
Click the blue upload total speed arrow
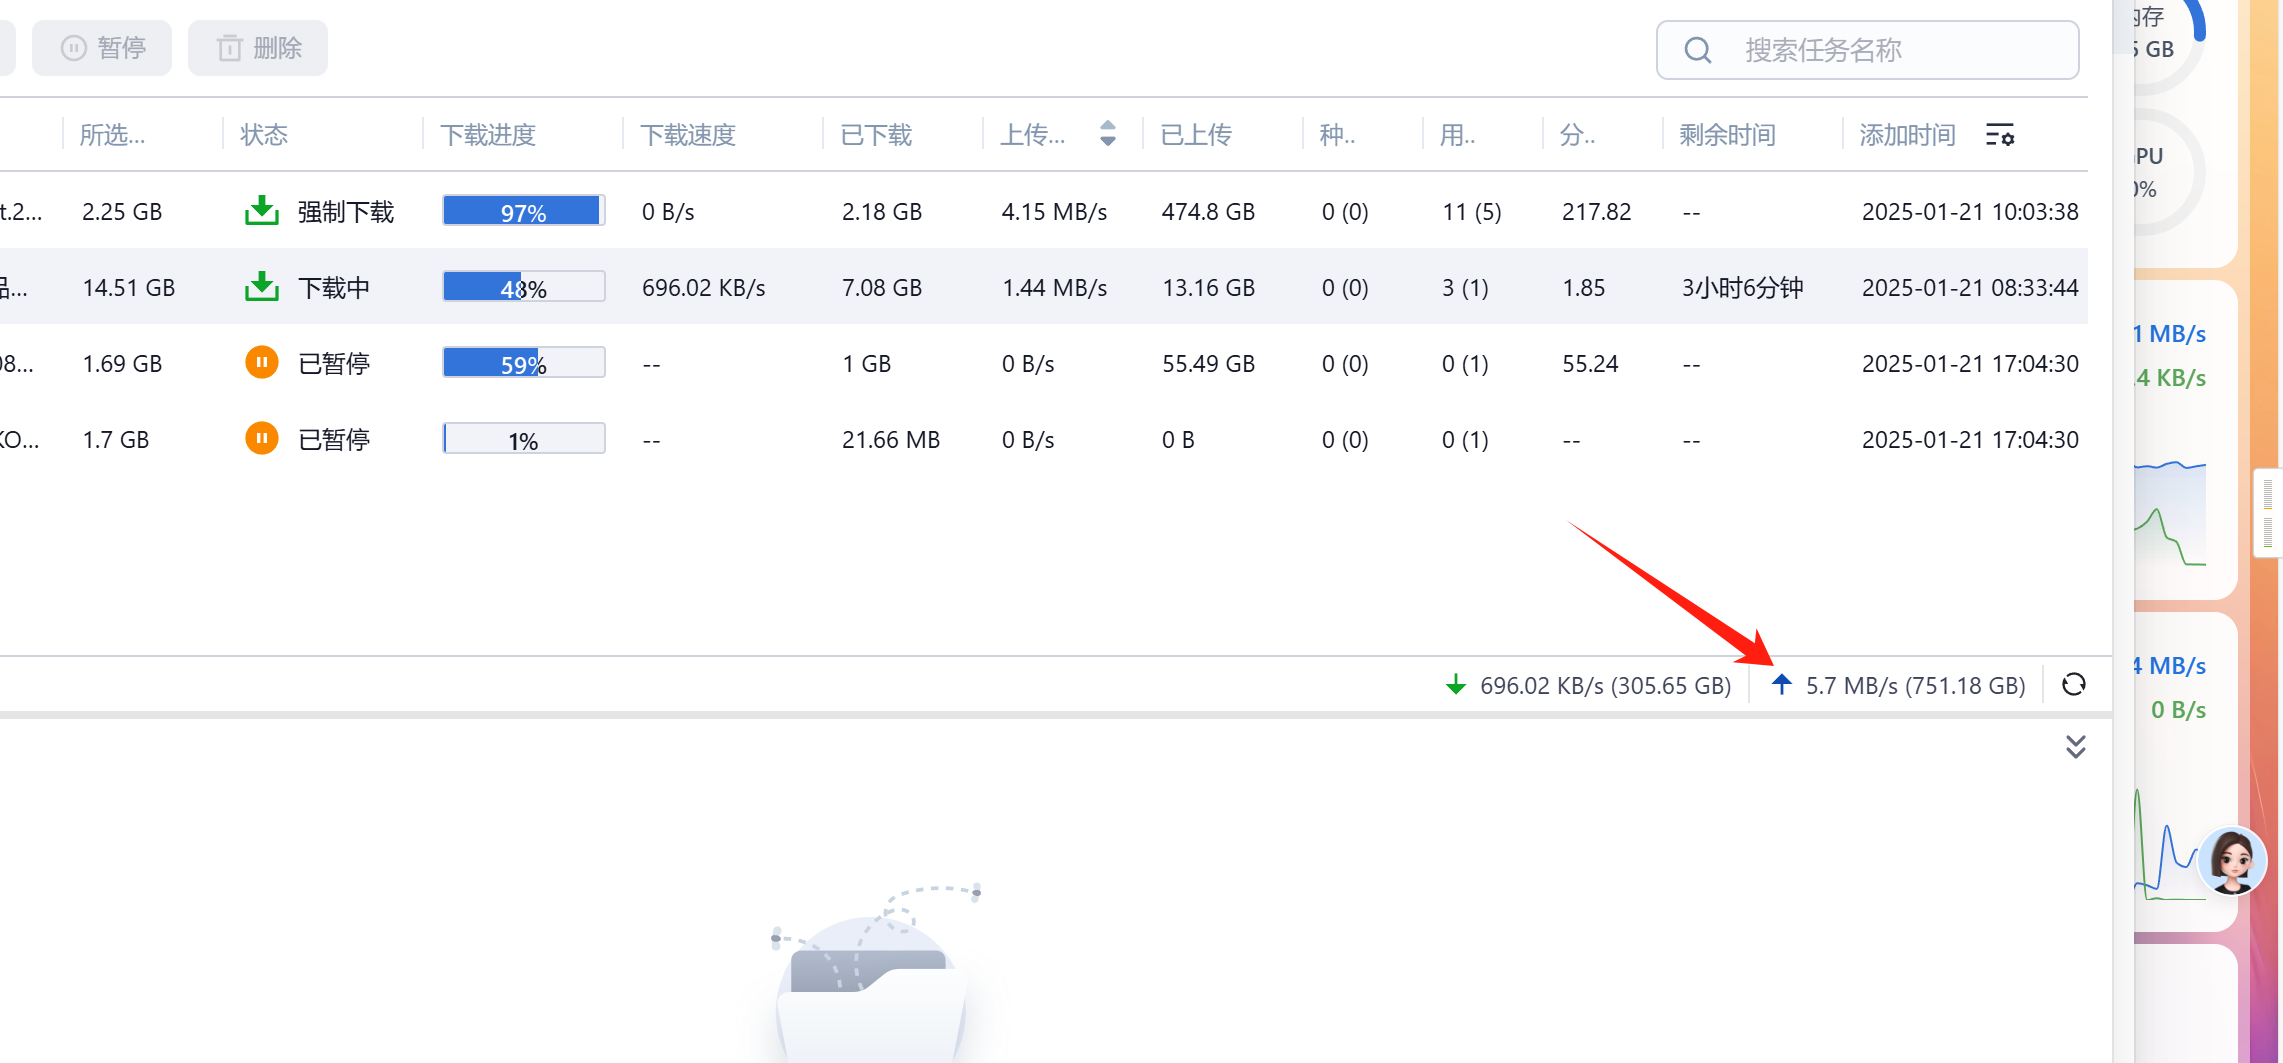1781,684
